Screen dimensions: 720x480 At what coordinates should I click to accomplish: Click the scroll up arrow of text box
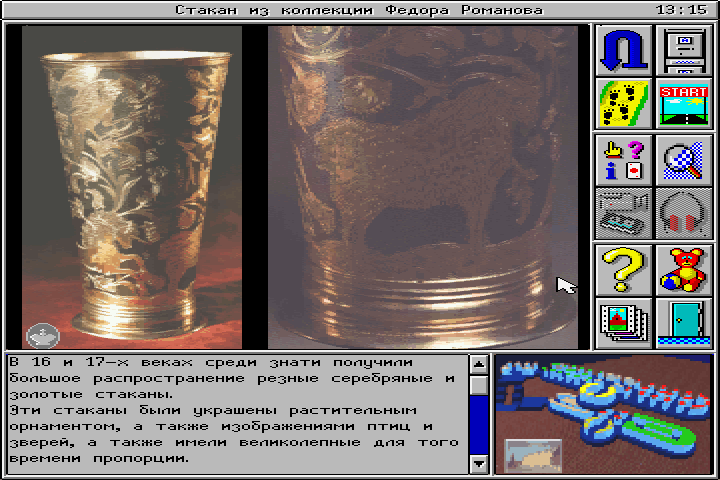pos(478,365)
